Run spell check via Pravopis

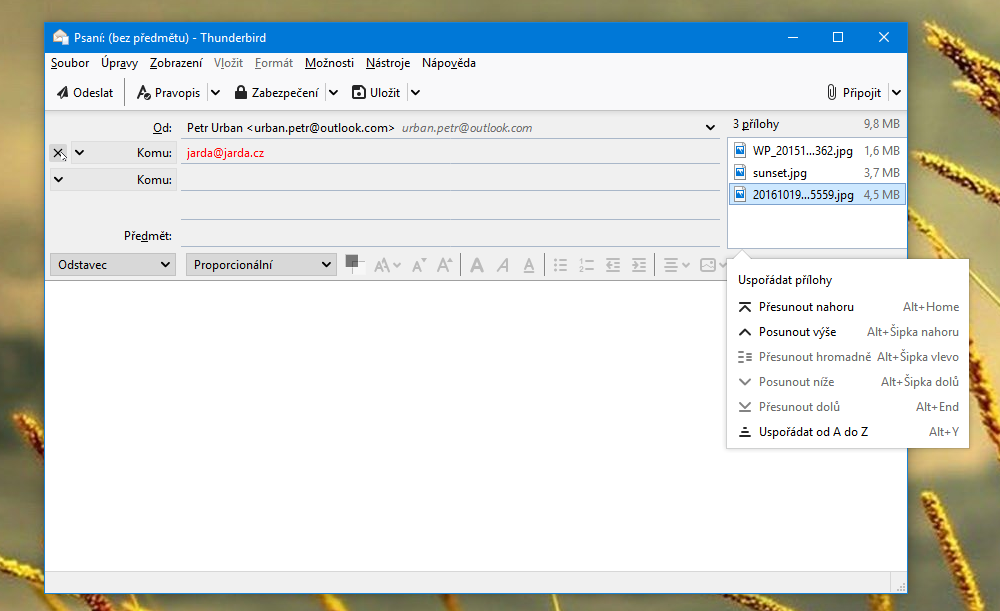pos(169,93)
